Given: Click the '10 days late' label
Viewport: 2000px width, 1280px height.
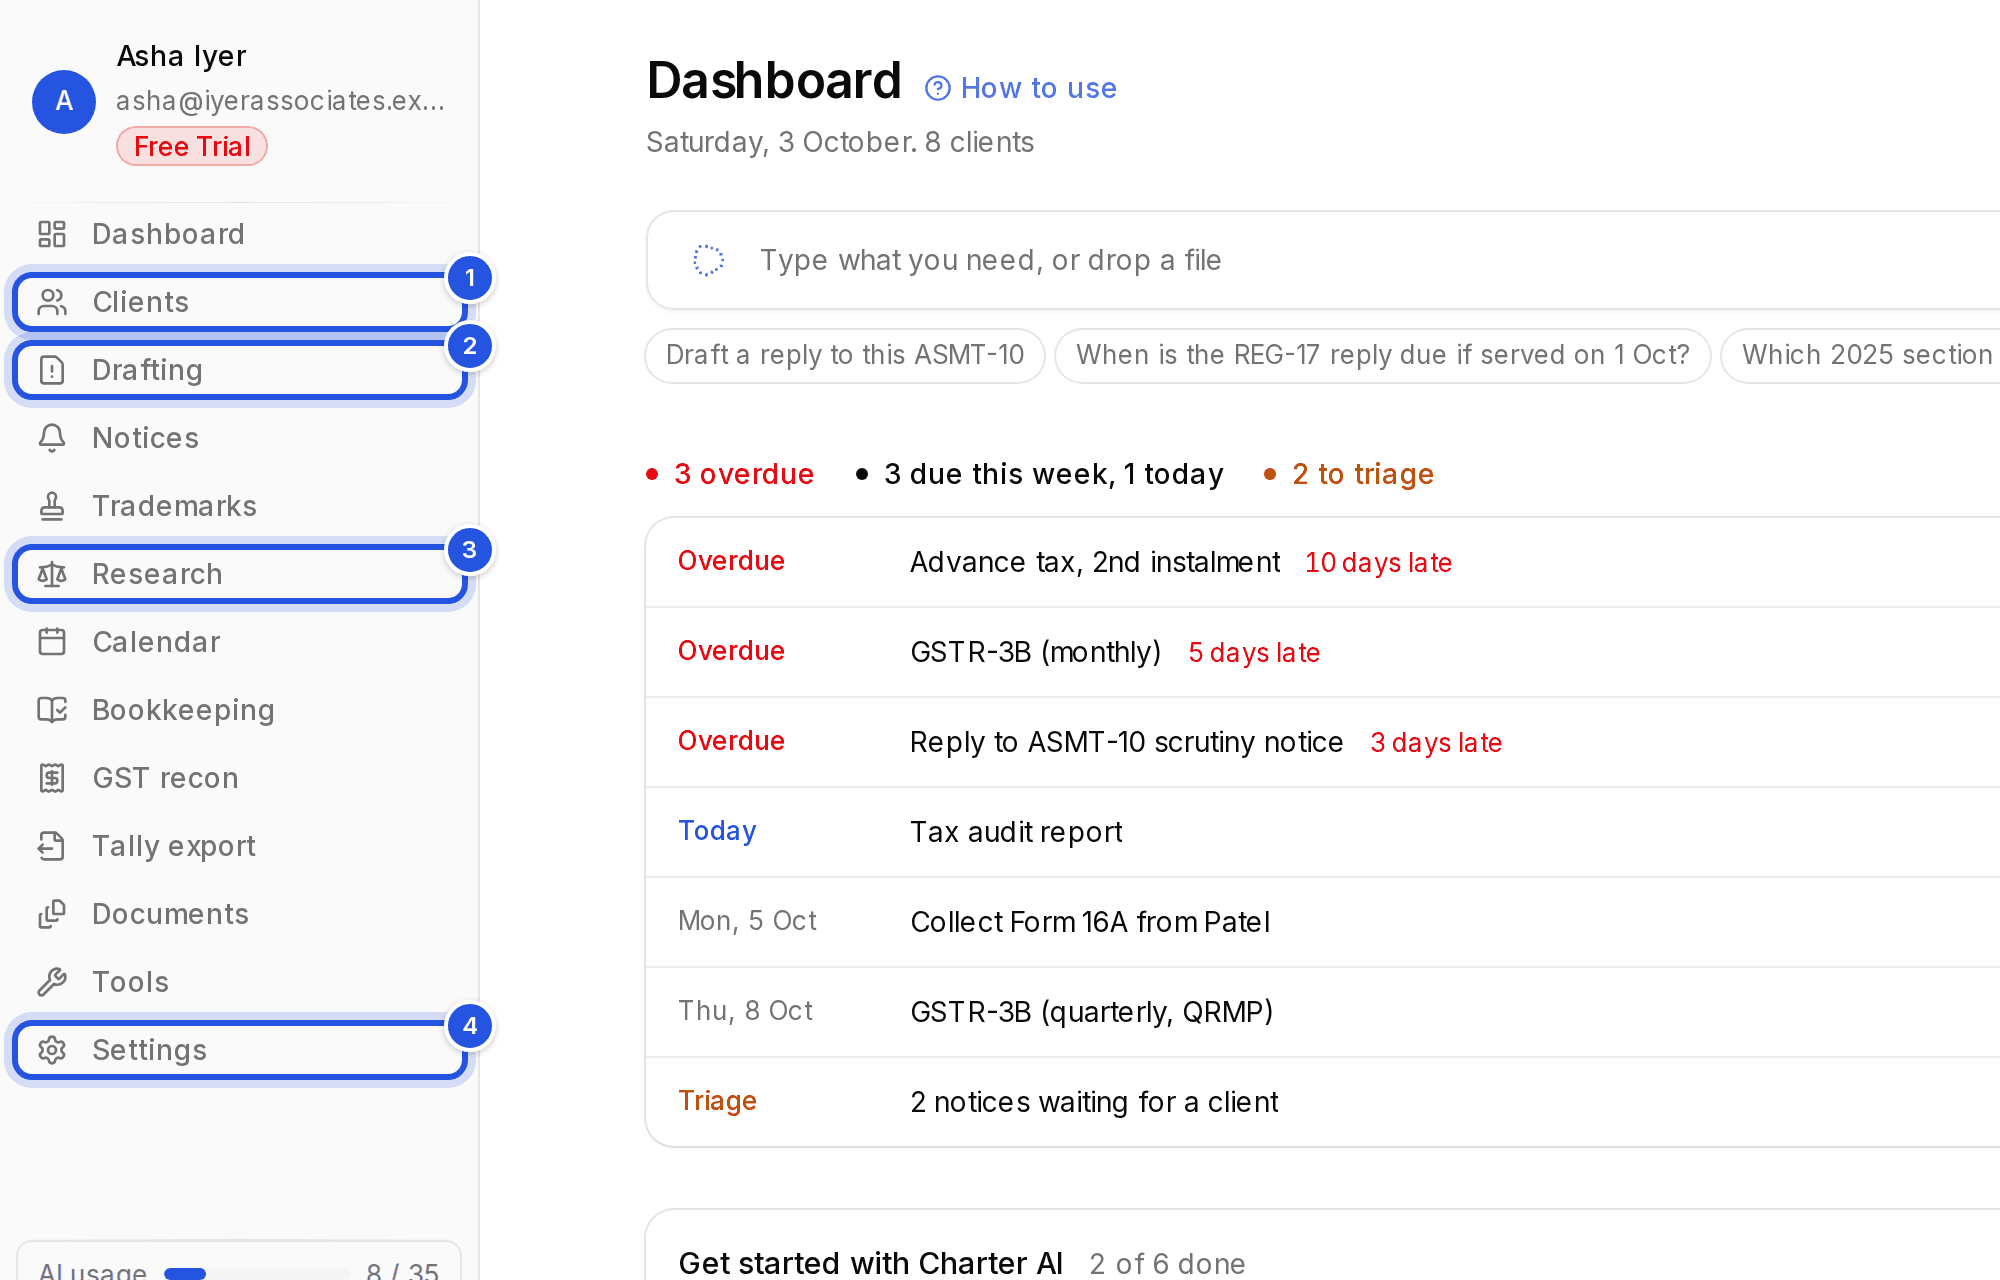Looking at the screenshot, I should pyautogui.click(x=1378, y=563).
